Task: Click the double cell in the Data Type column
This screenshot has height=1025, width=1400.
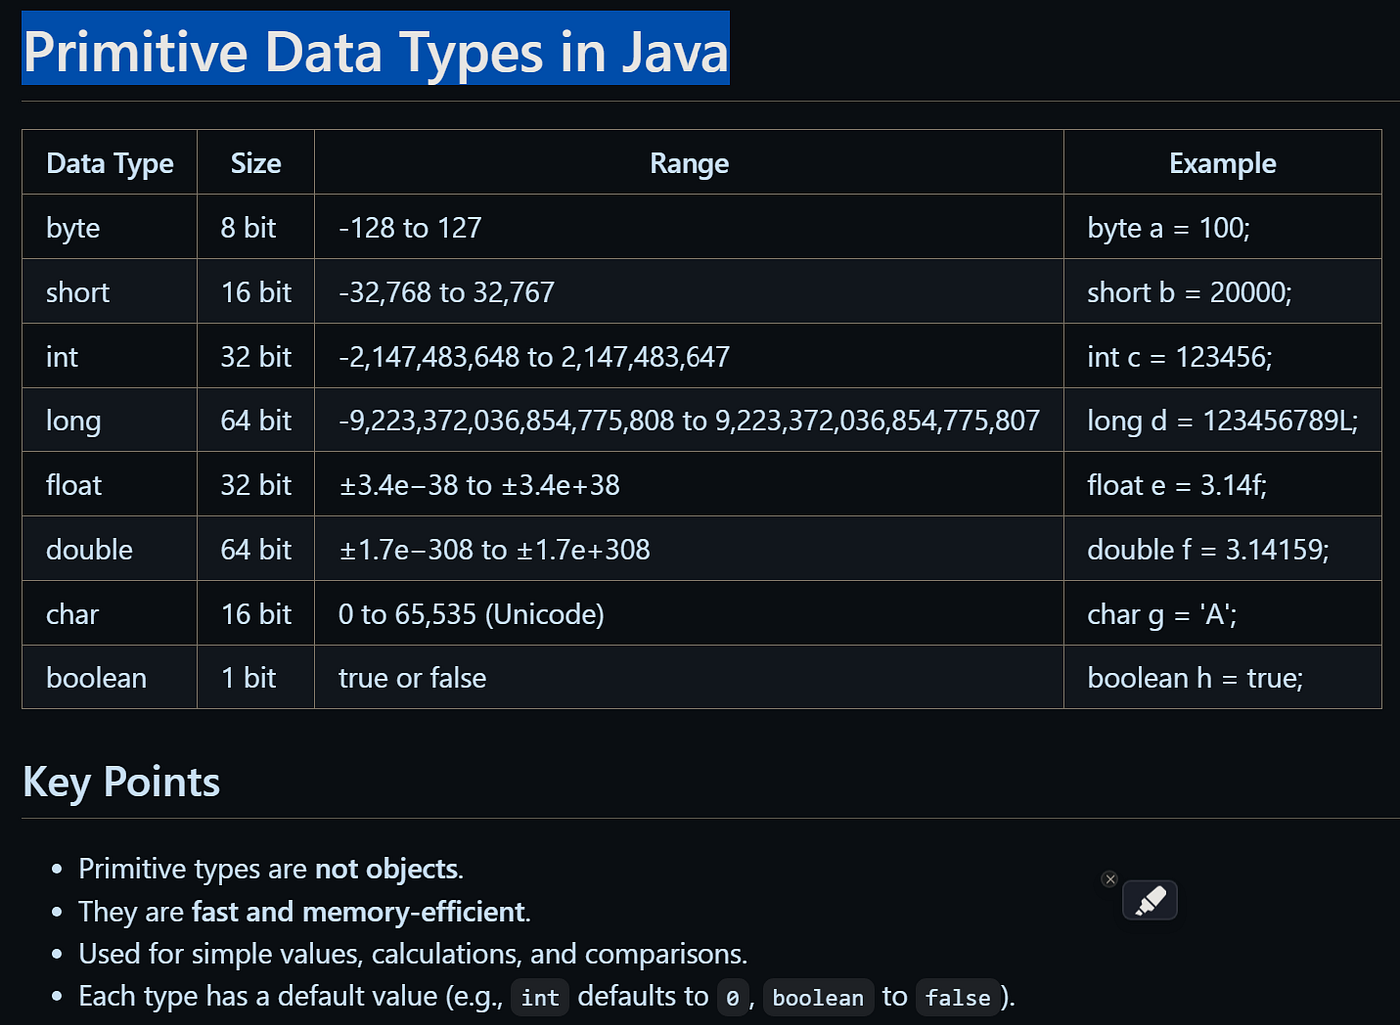Action: tap(89, 550)
